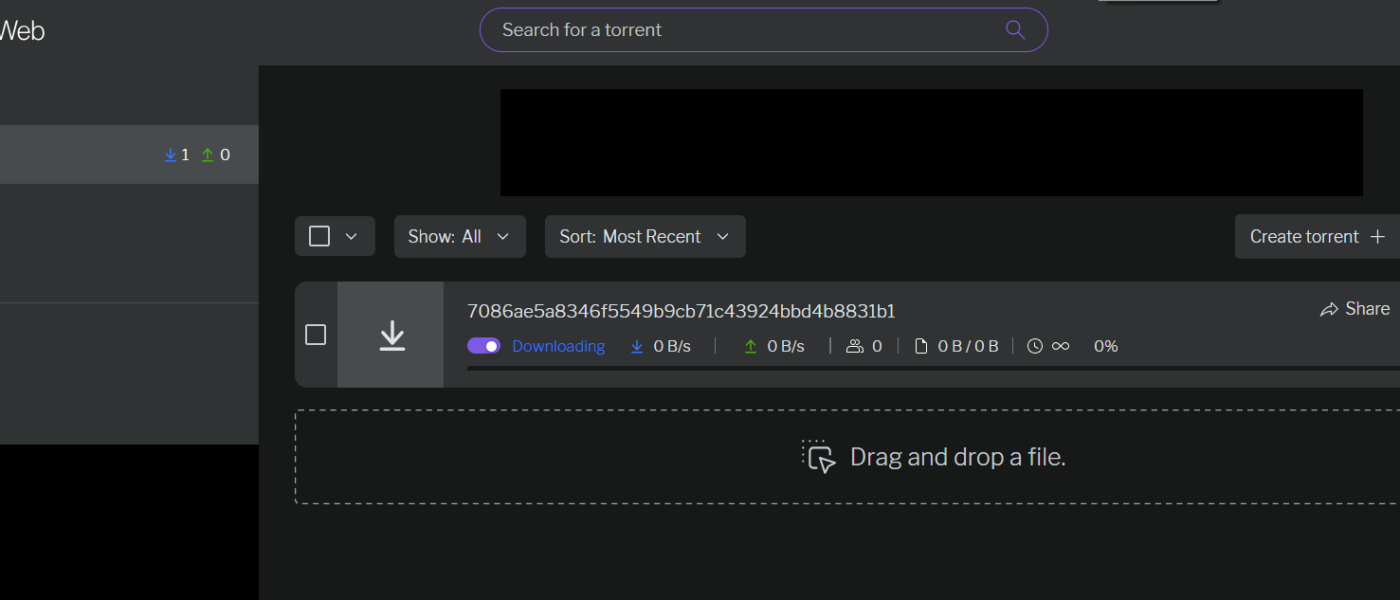
Task: Click the torrent progress bar
Action: [933, 369]
